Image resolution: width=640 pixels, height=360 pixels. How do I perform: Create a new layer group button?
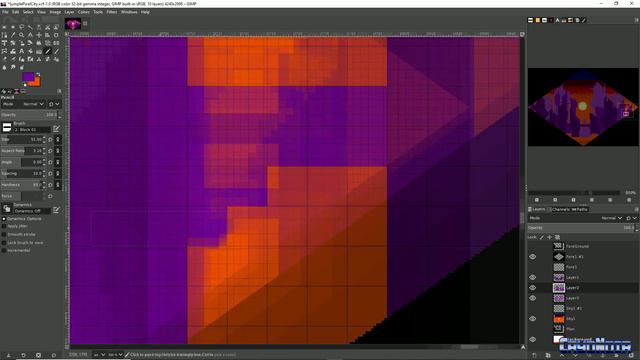click(x=548, y=355)
